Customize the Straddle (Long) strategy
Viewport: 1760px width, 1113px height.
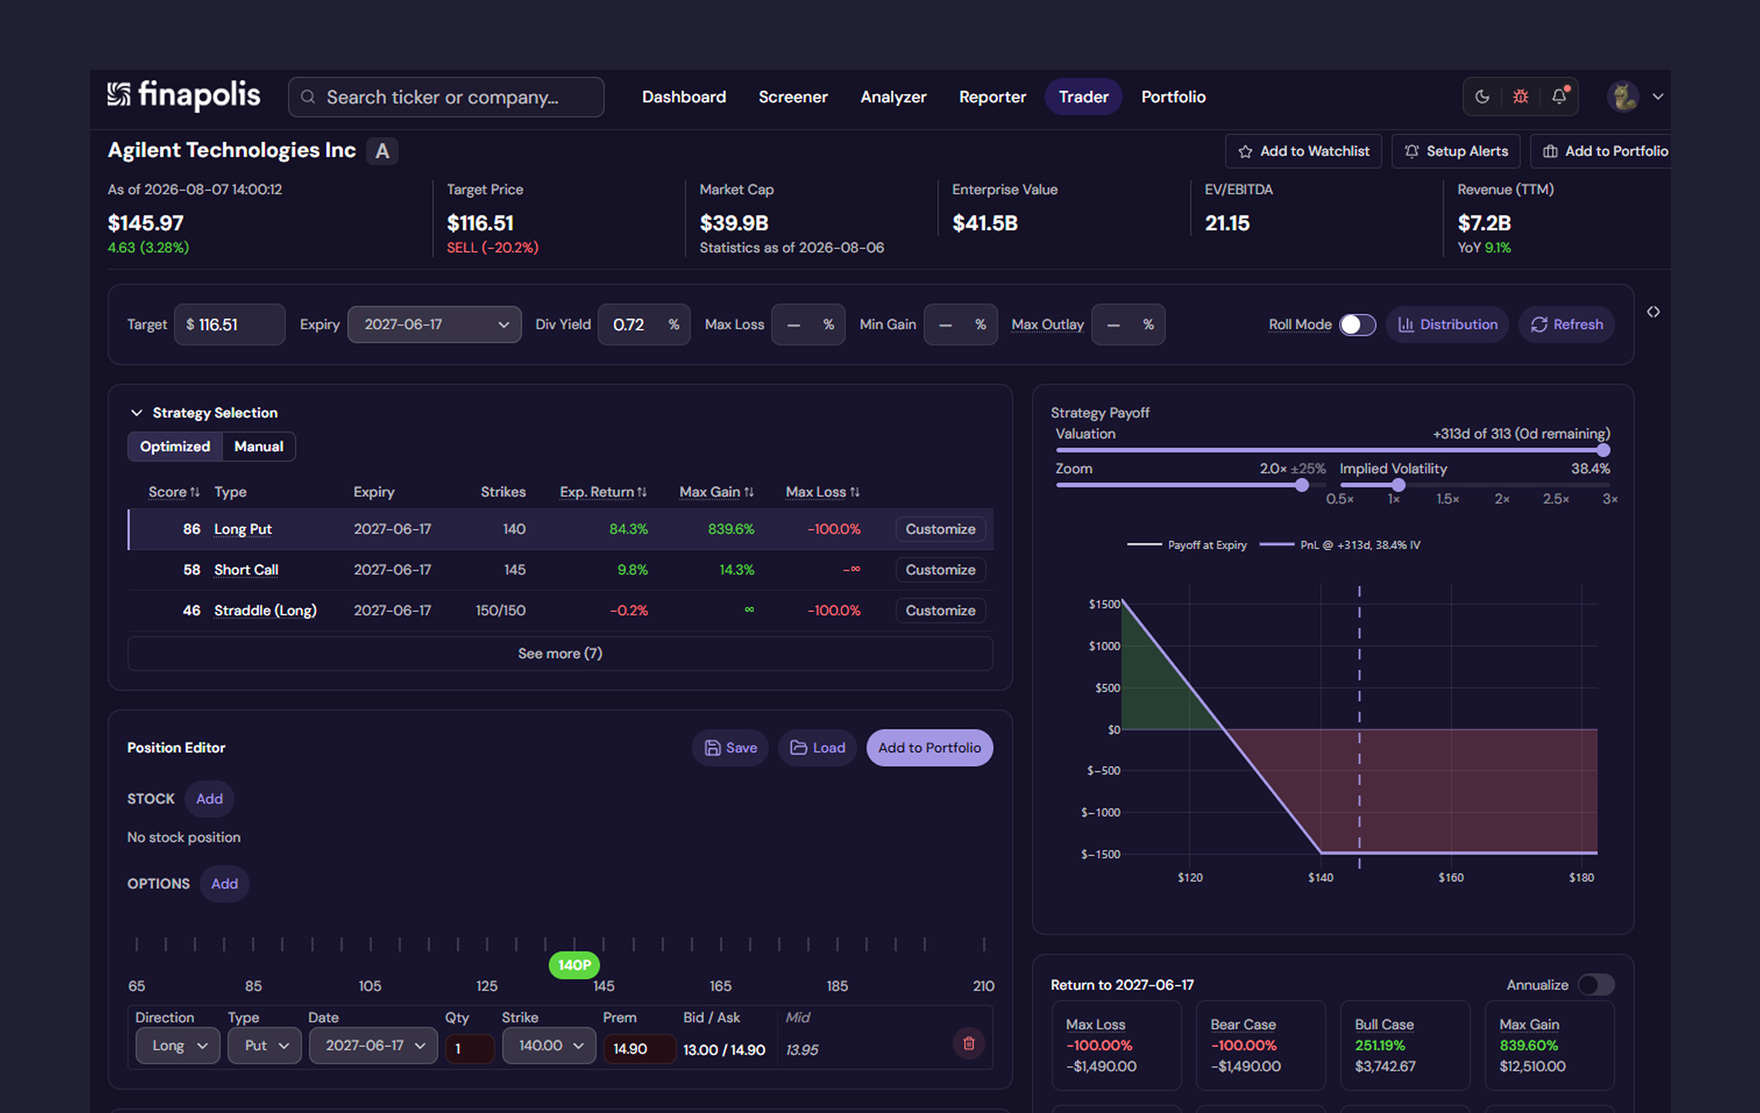point(940,611)
